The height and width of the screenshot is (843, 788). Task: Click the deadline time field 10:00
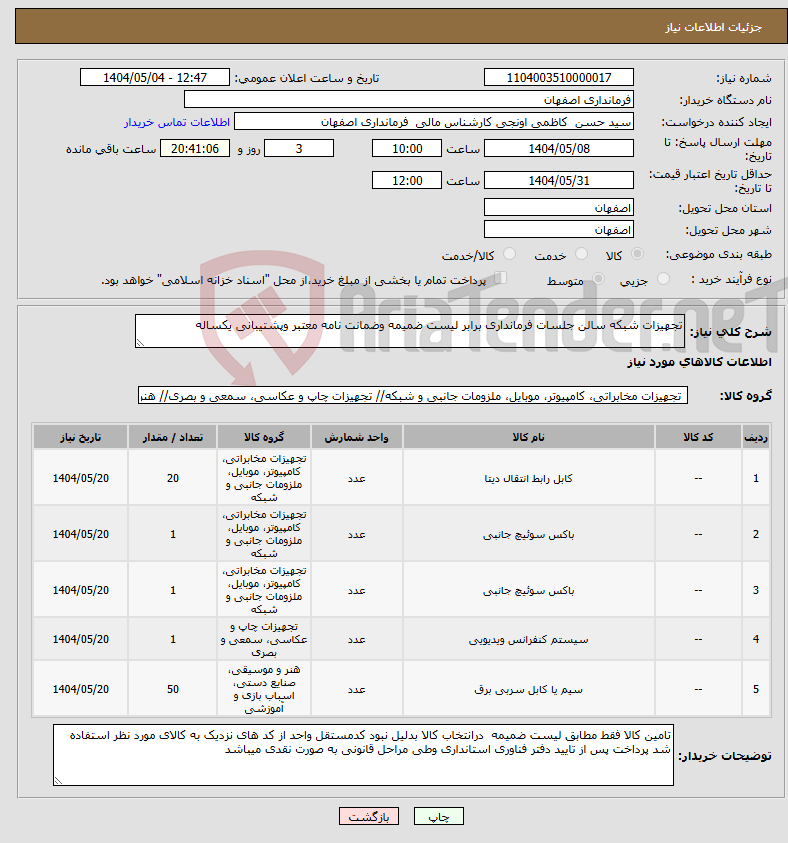tap(407, 148)
